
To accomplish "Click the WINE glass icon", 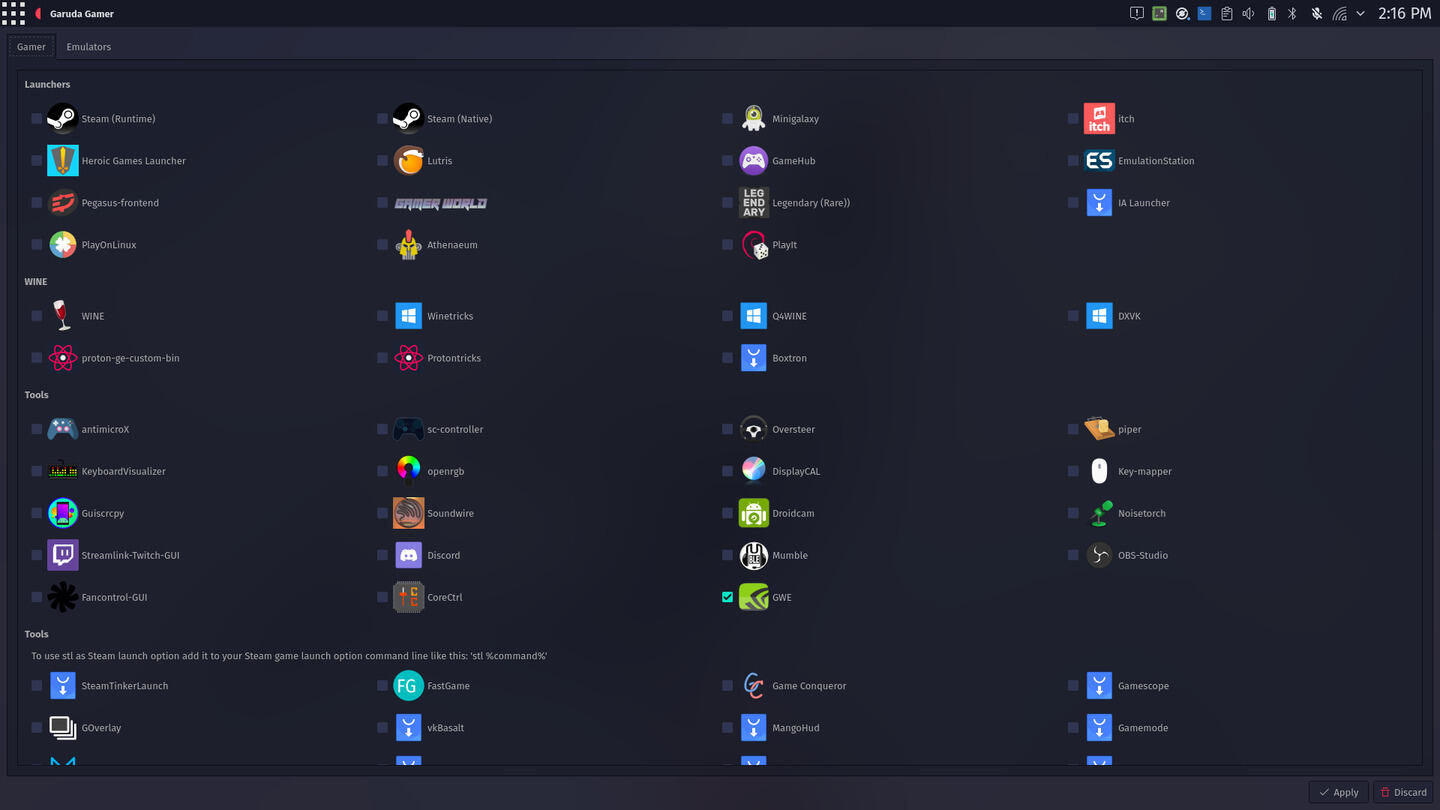I will [x=63, y=315].
